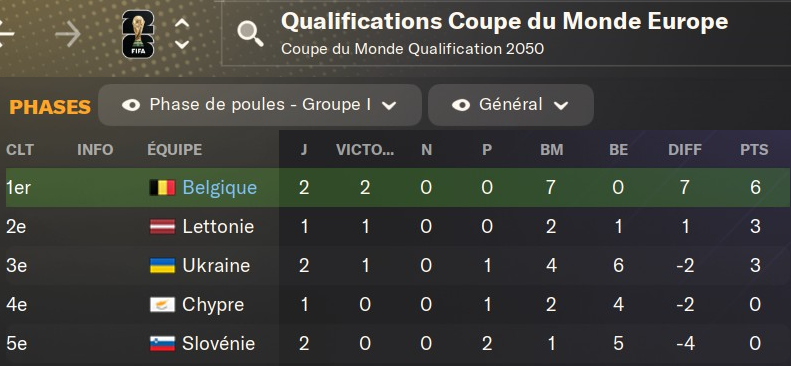
Task: Click the forward navigation arrow
Action: pyautogui.click(x=68, y=34)
